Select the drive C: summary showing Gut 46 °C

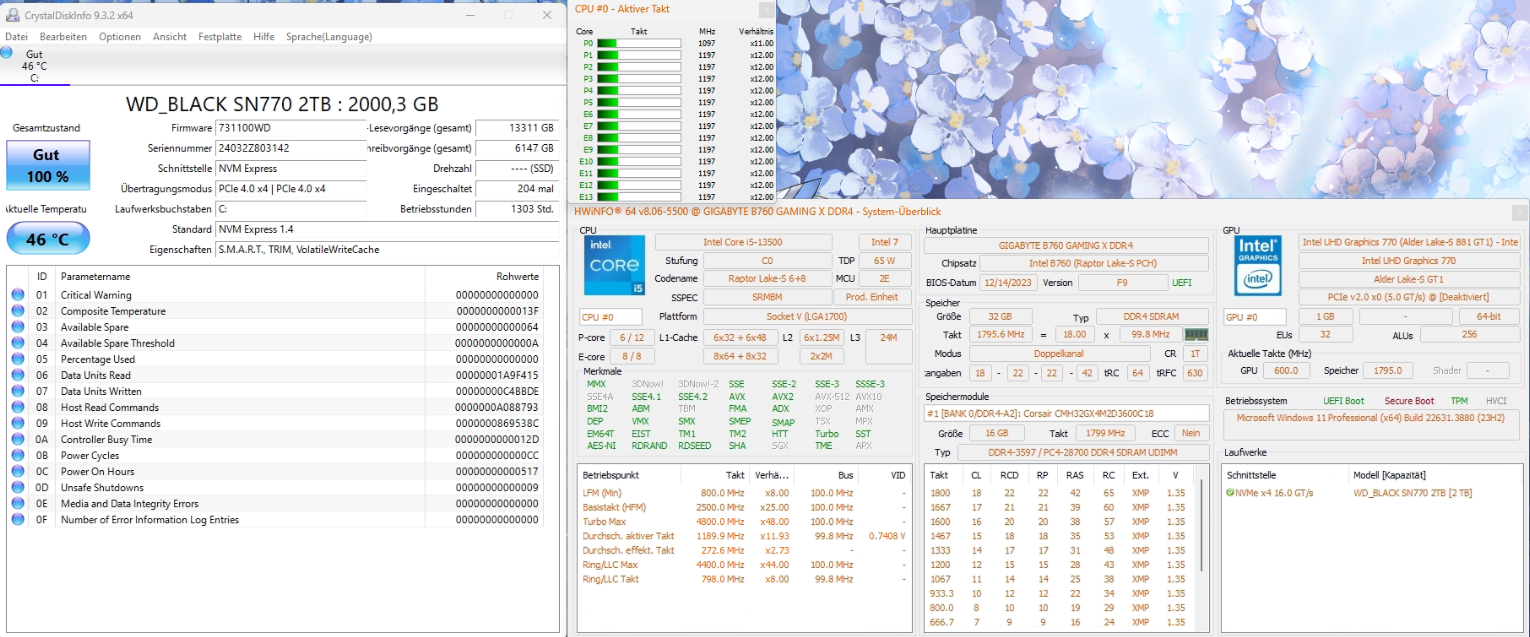pyautogui.click(x=34, y=65)
